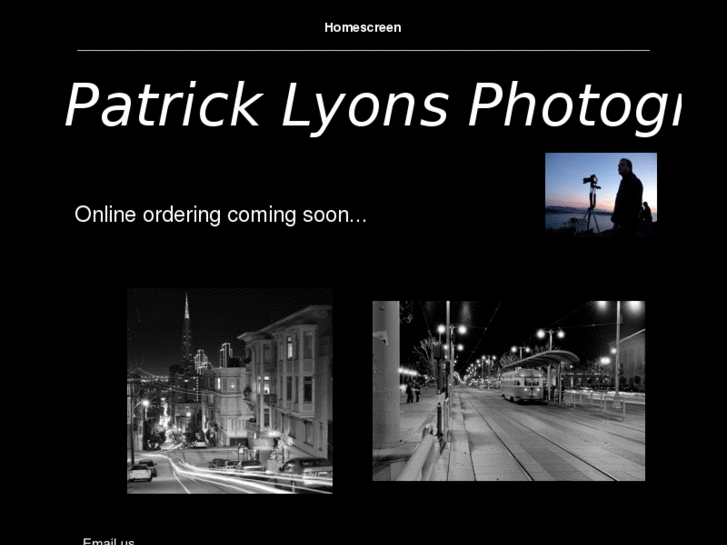Click the Email us link

tap(108, 541)
